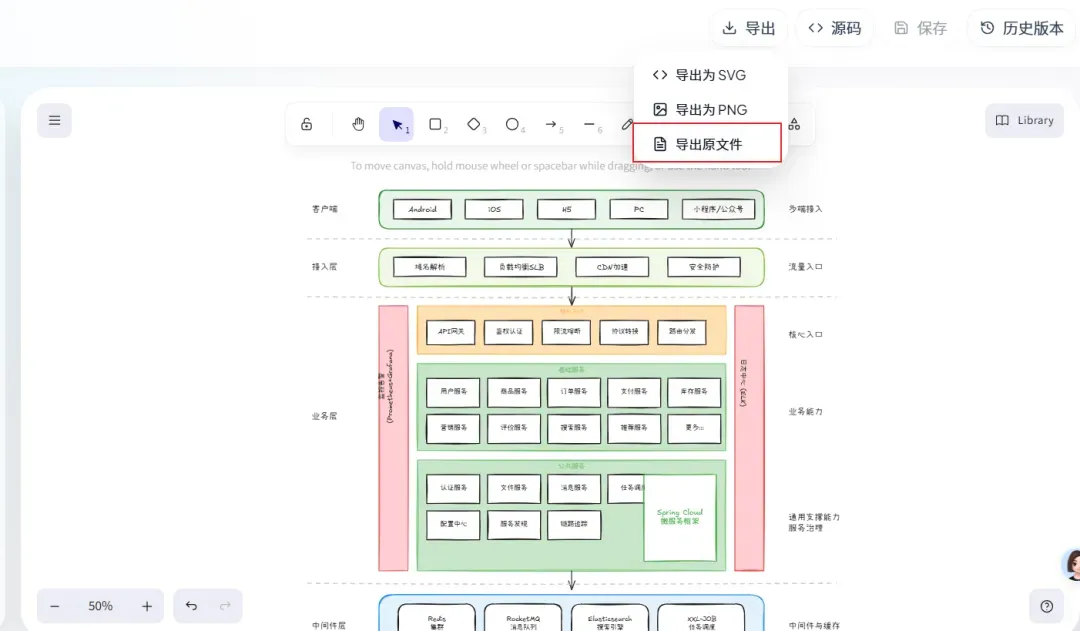Select the Rectangle shape tool
Screen dimensions: 1080x631
435,124
